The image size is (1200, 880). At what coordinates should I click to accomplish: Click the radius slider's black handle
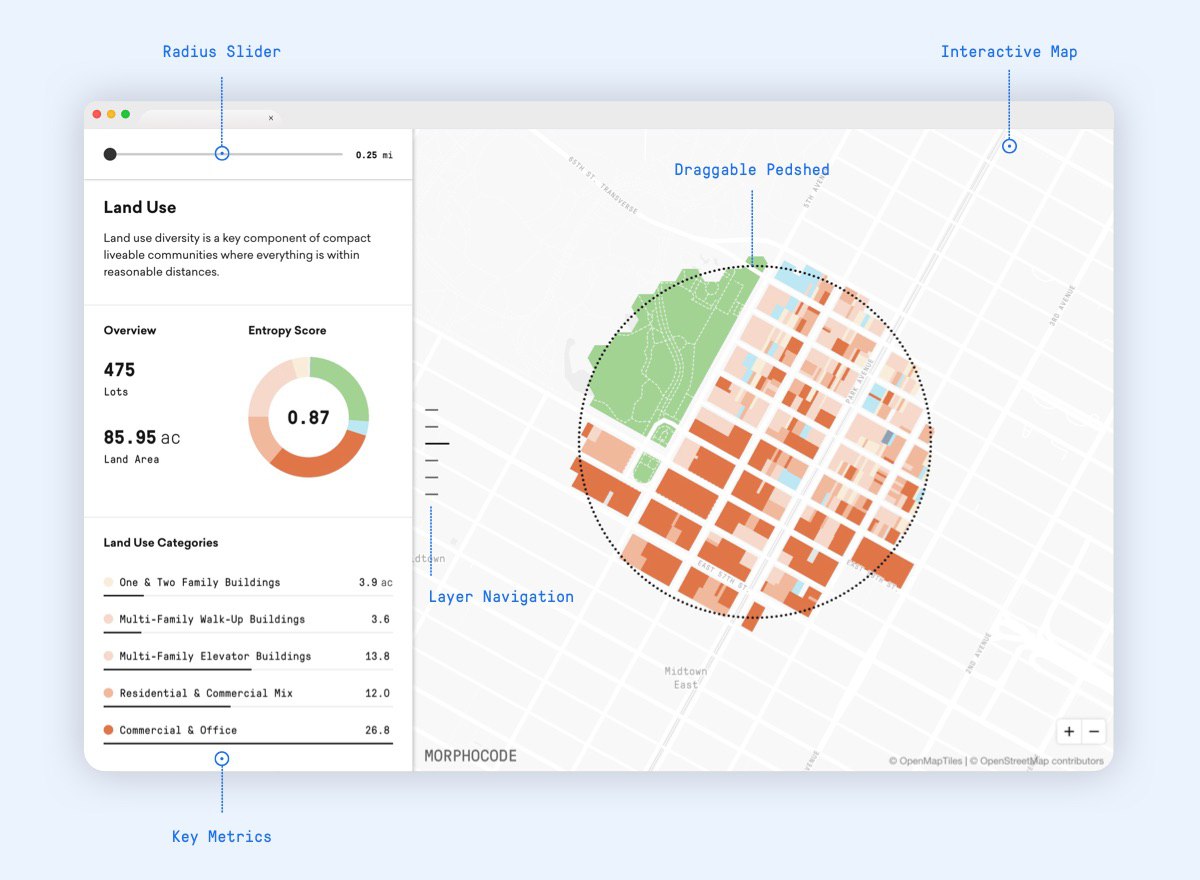pyautogui.click(x=110, y=154)
